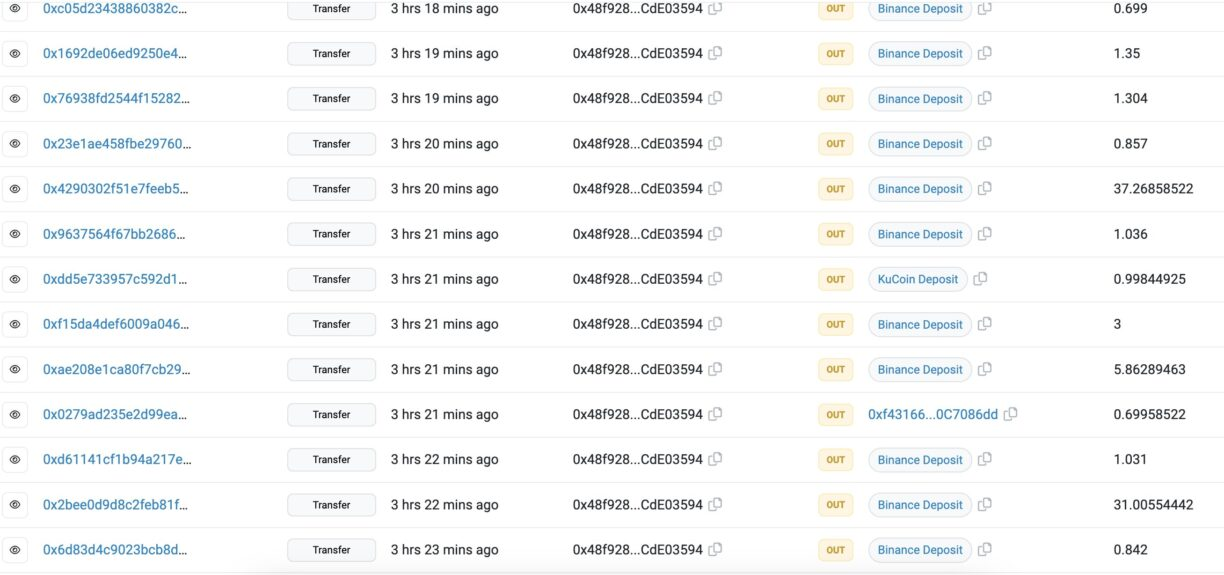The height and width of the screenshot is (575, 1224).
Task: Toggle eye preview for 0x4290302f51e7feeb5
Action: pyautogui.click(x=15, y=189)
